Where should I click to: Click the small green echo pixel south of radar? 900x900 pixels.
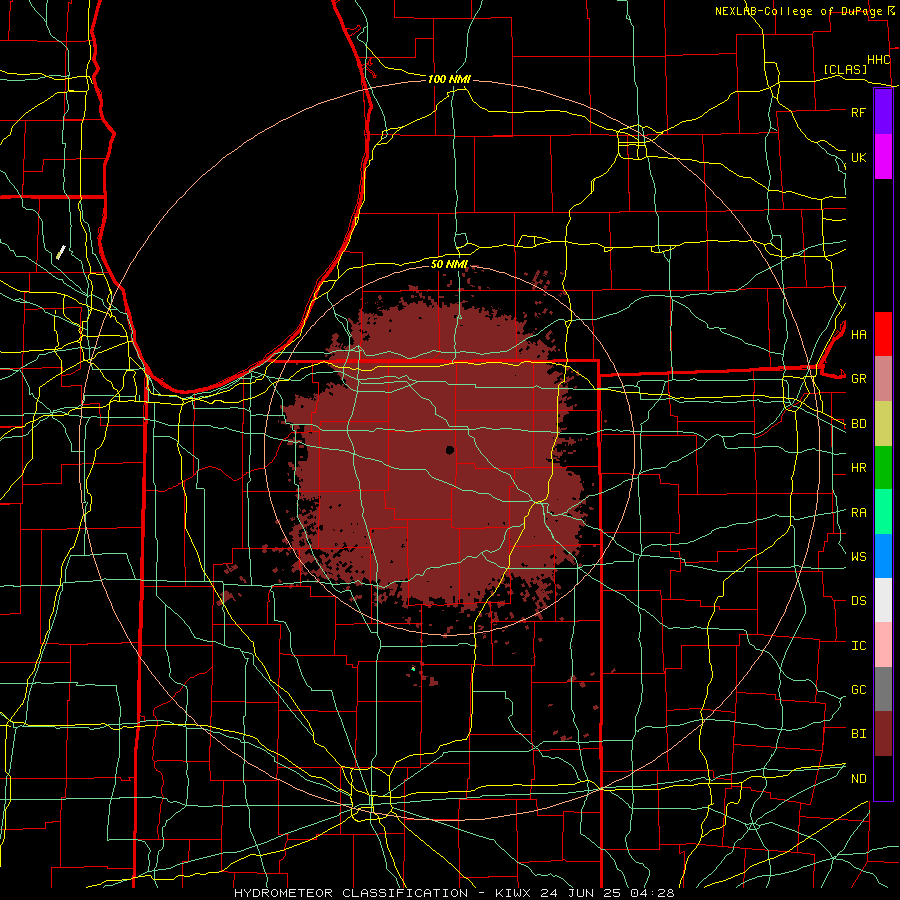point(413,669)
